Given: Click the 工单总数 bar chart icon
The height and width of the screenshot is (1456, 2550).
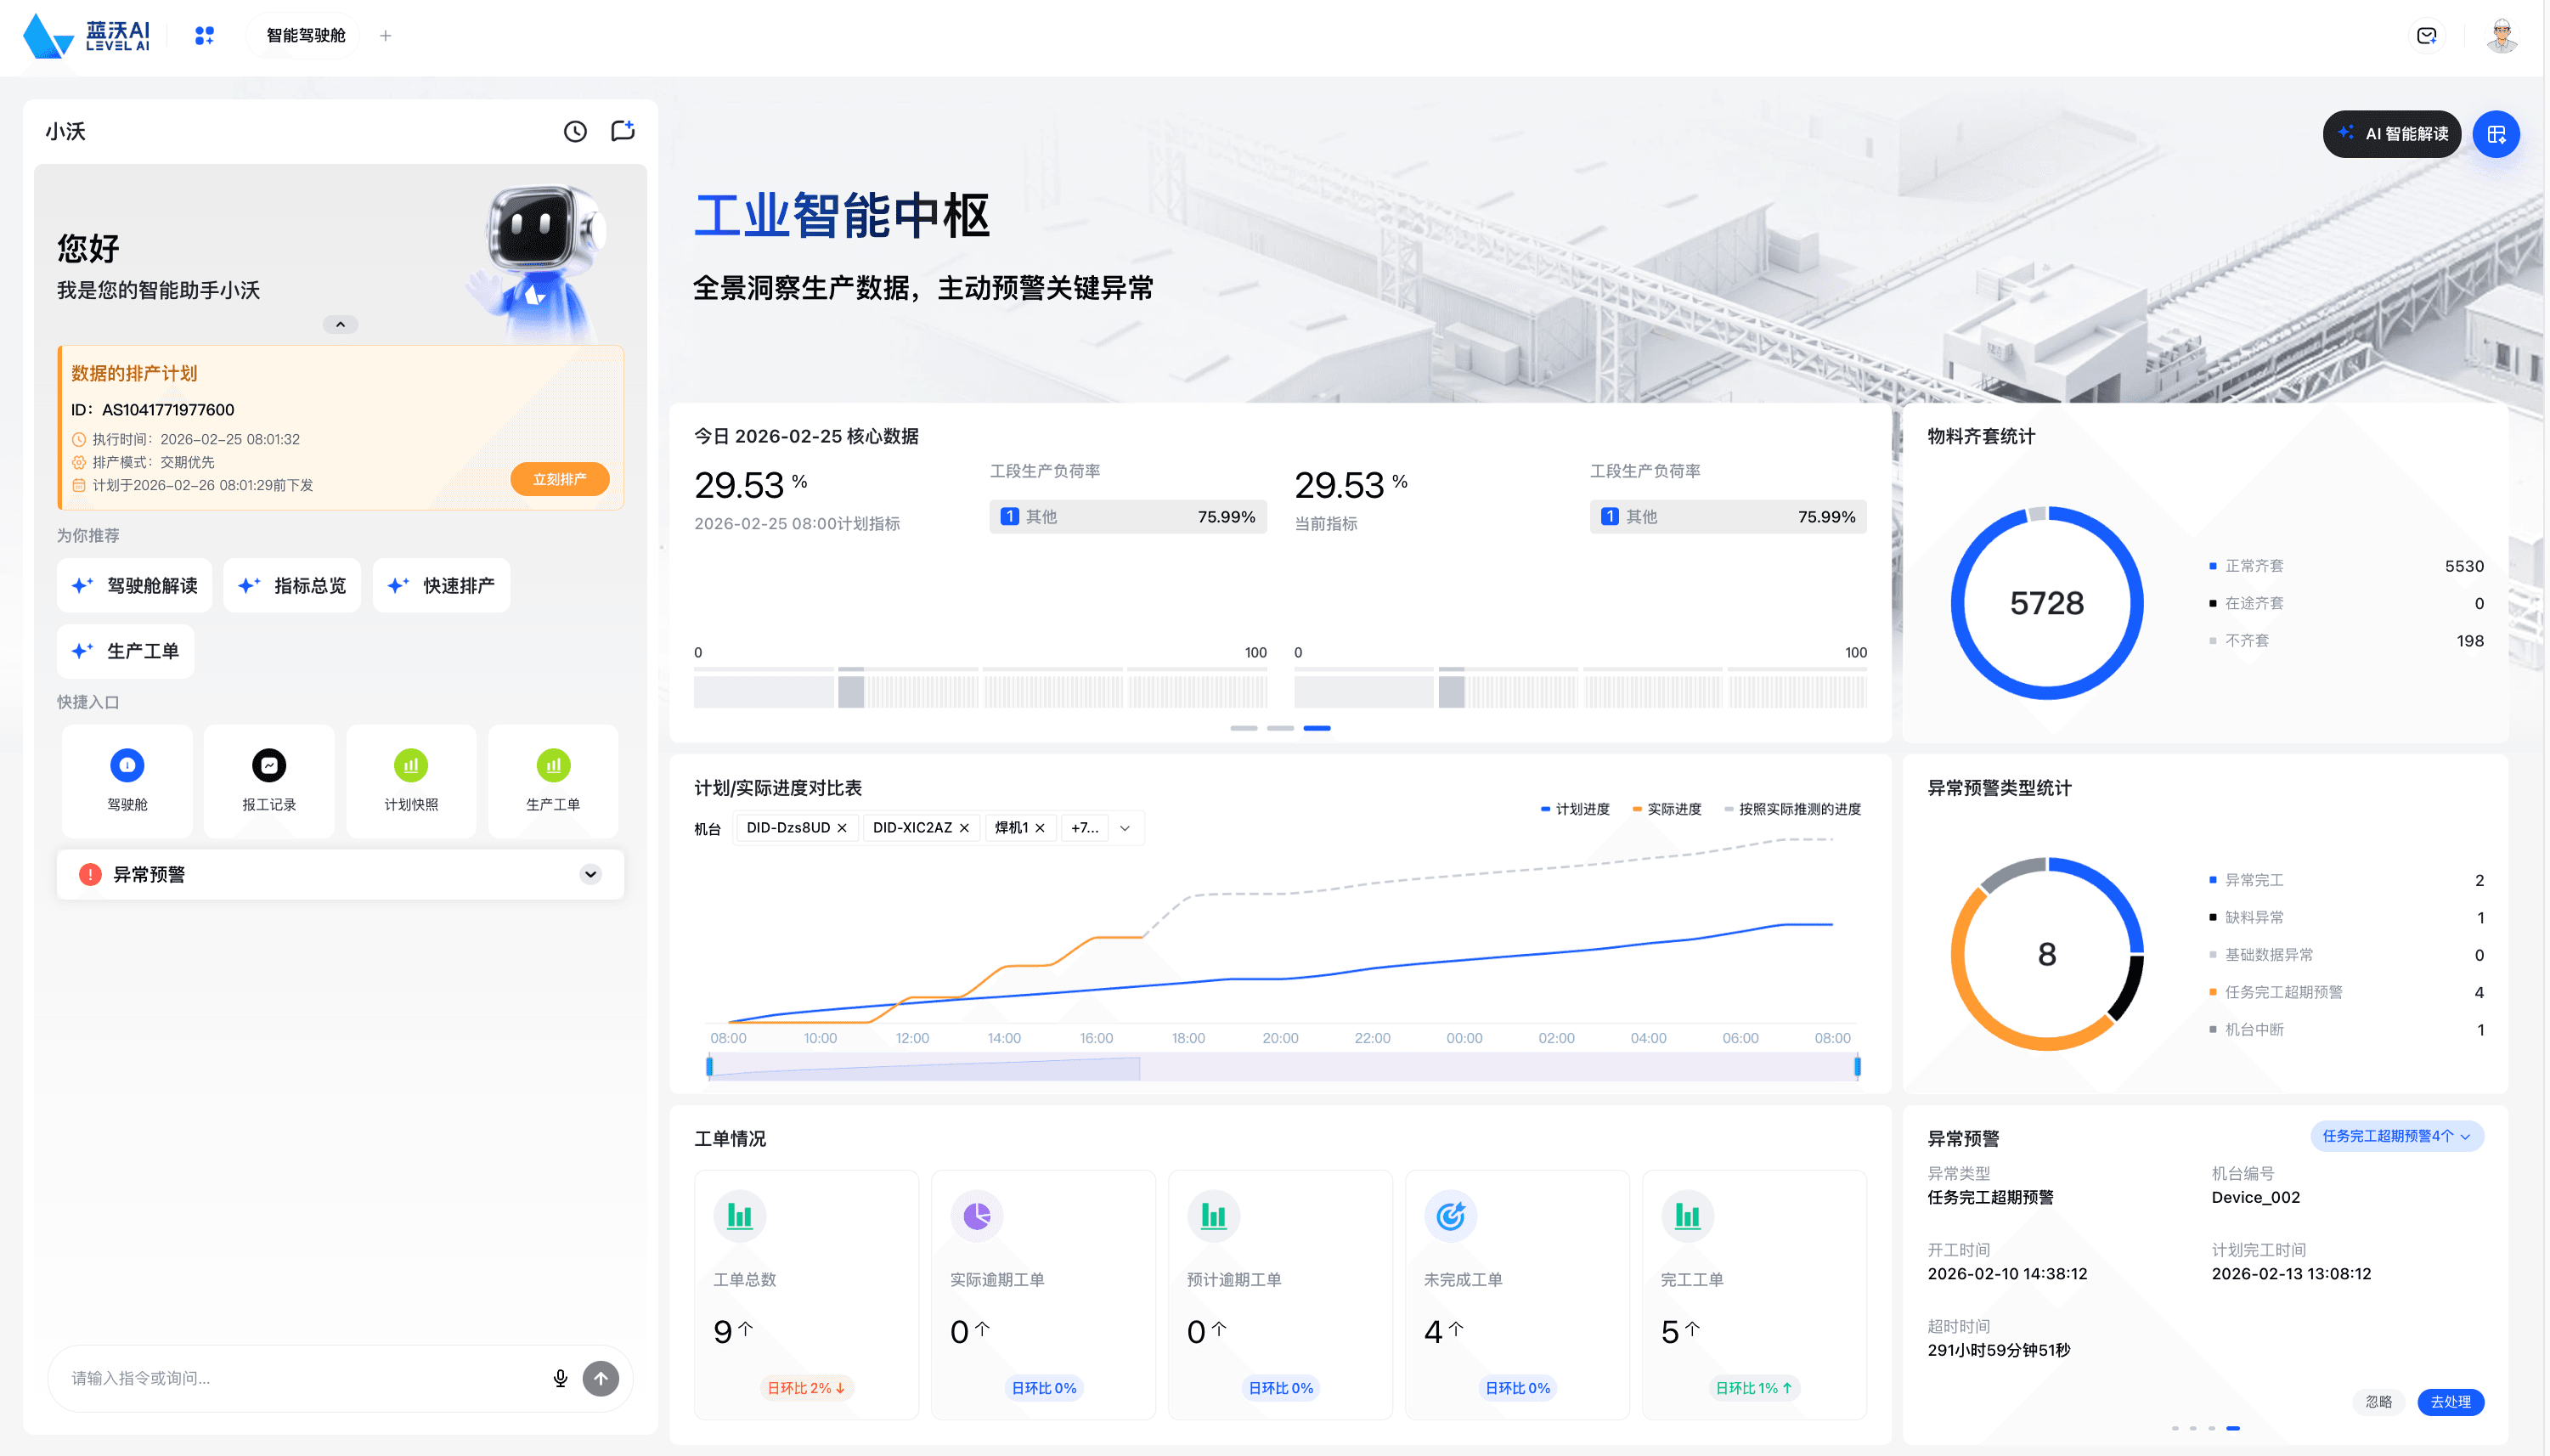Looking at the screenshot, I should pos(739,1216).
